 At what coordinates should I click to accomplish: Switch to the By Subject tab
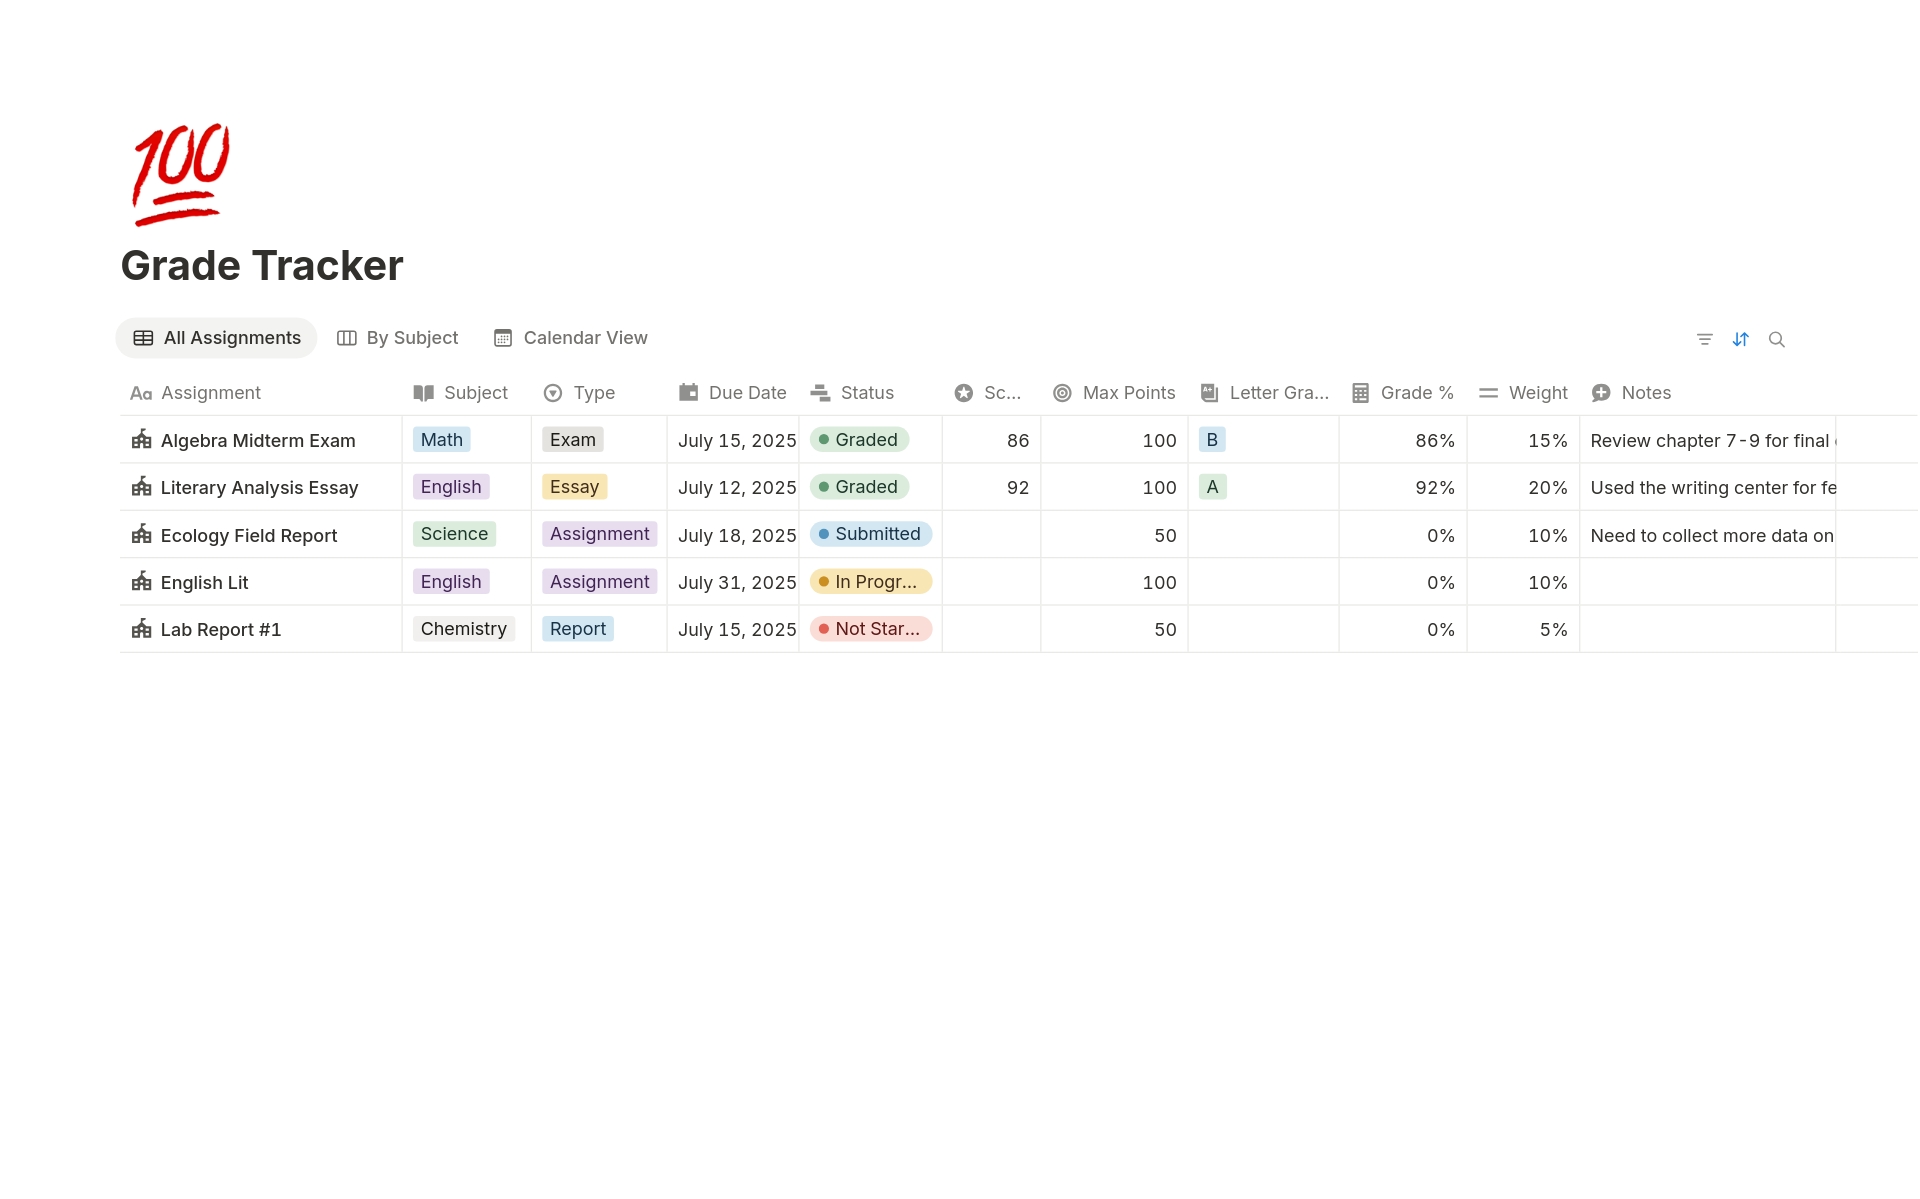coord(398,338)
